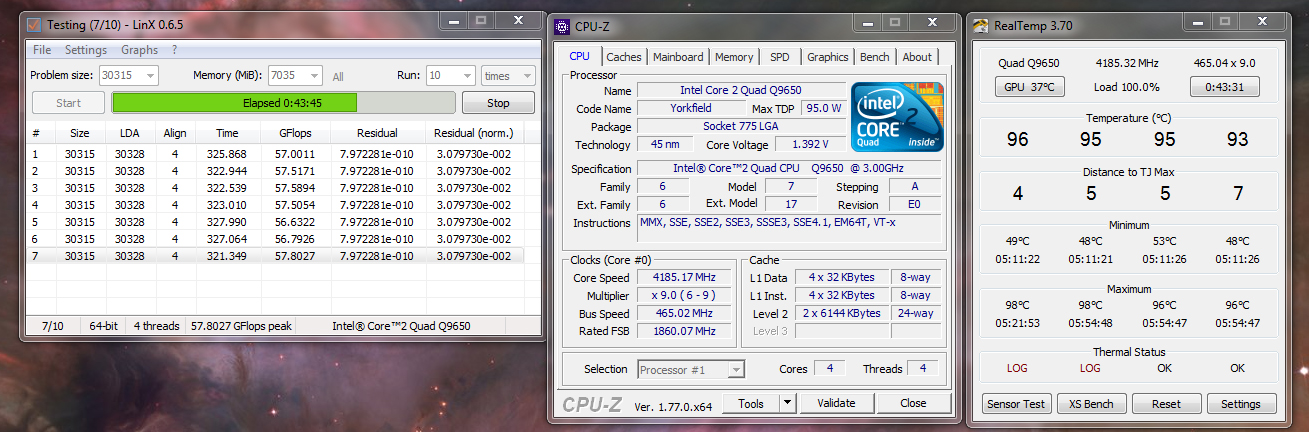The image size is (1309, 432).
Task: Click the LinX title bar app icon
Action: (x=33, y=23)
